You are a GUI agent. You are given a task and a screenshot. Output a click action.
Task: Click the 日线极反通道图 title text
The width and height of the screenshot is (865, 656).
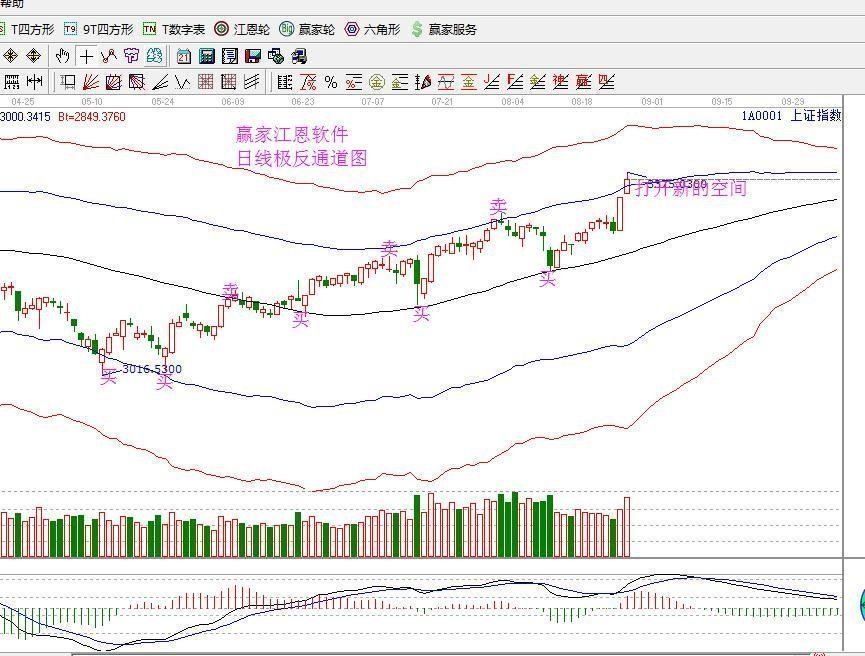tap(302, 158)
